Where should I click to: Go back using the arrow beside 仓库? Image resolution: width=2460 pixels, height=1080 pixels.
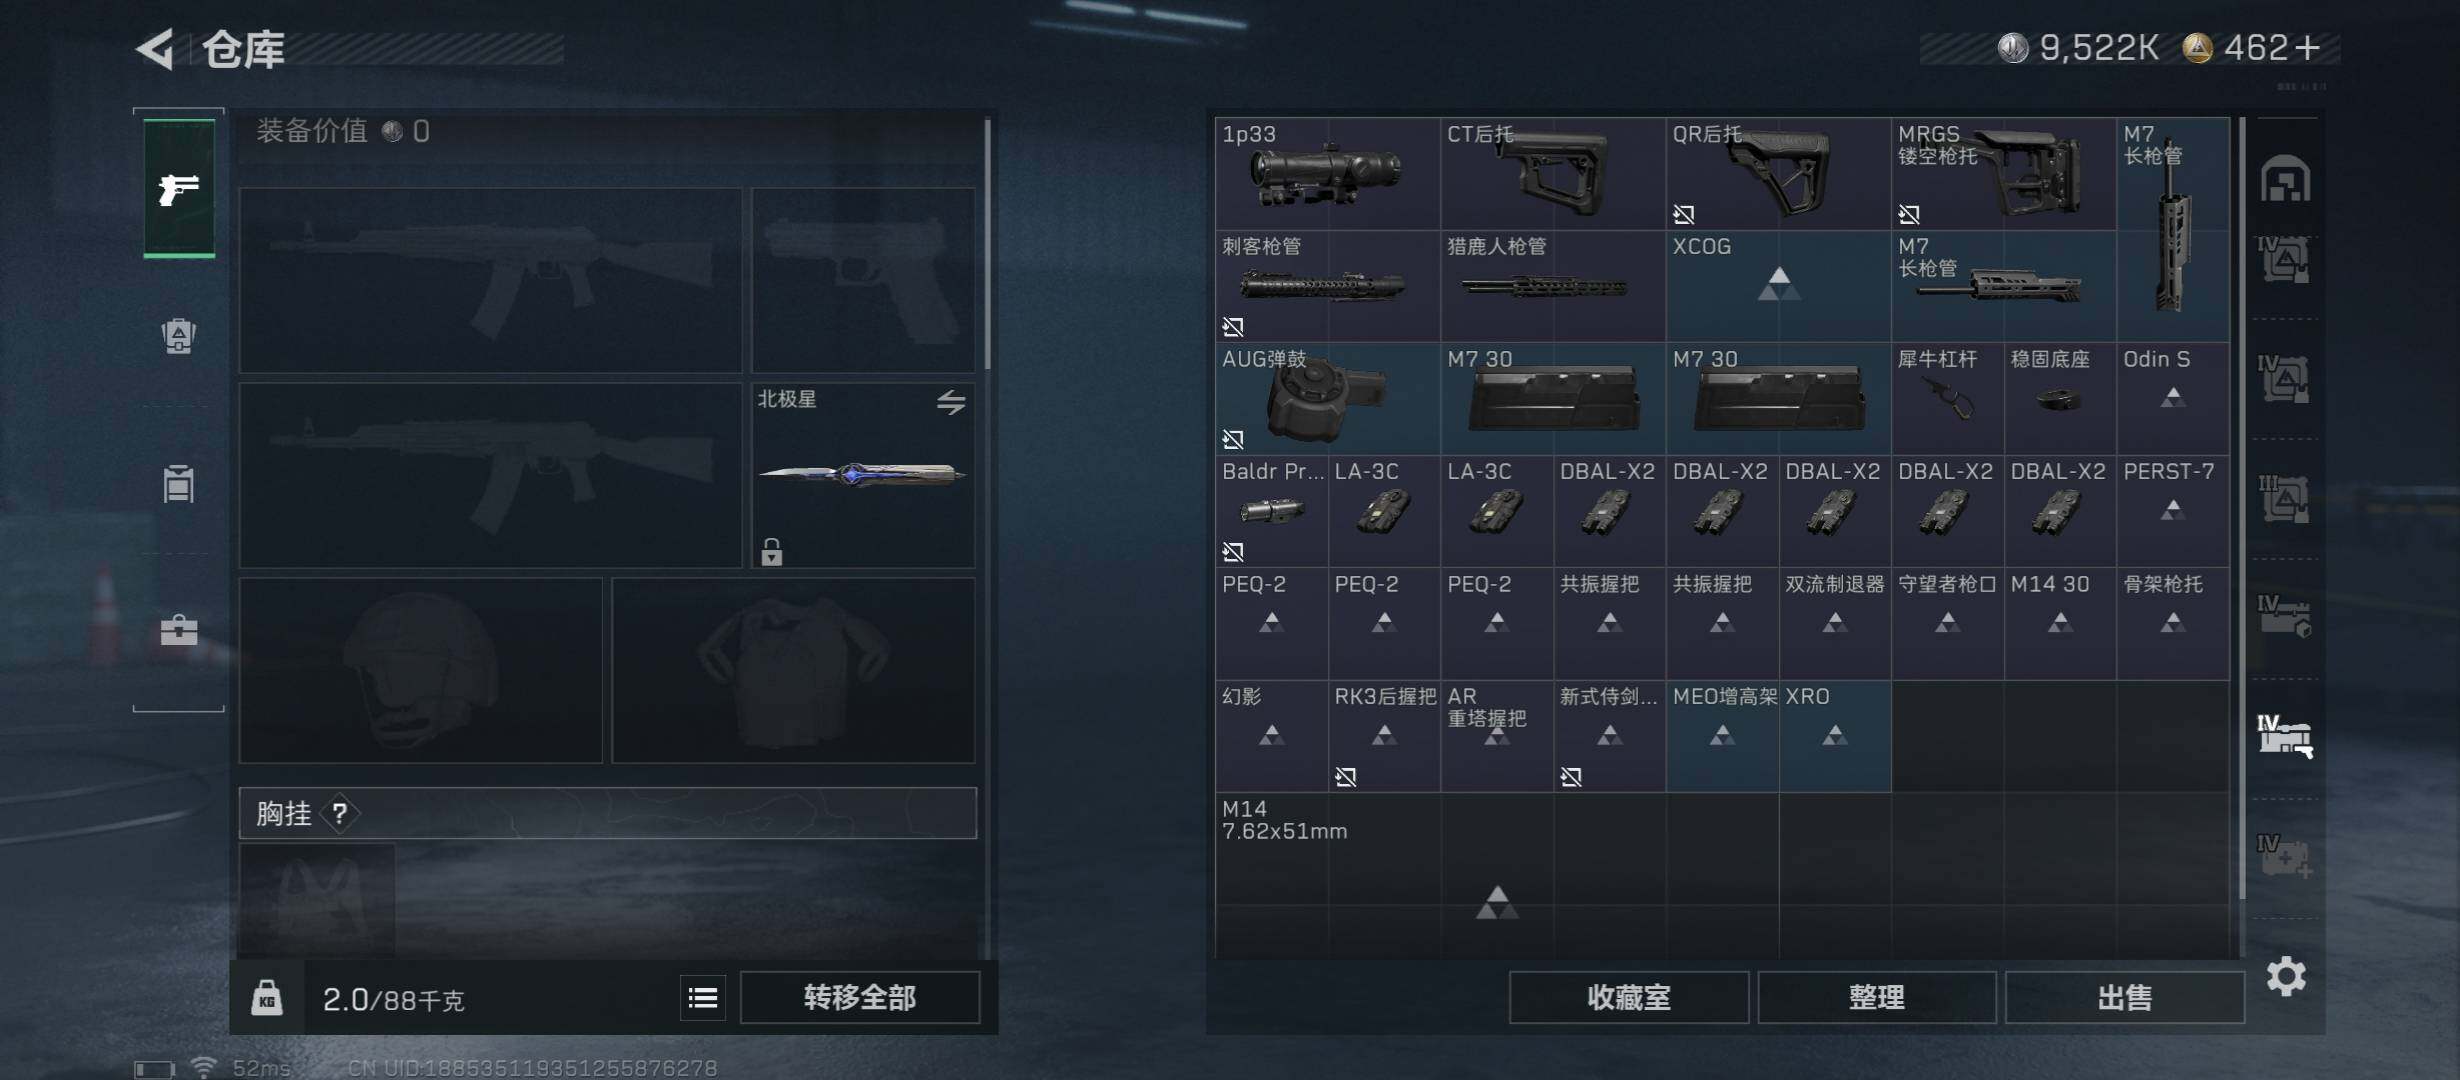pos(157,48)
